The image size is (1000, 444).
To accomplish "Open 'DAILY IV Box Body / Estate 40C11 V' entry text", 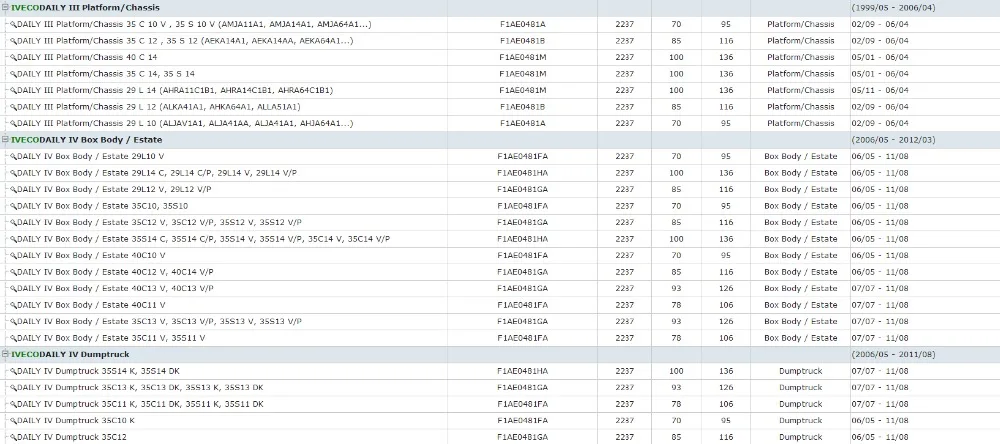I will [x=91, y=305].
